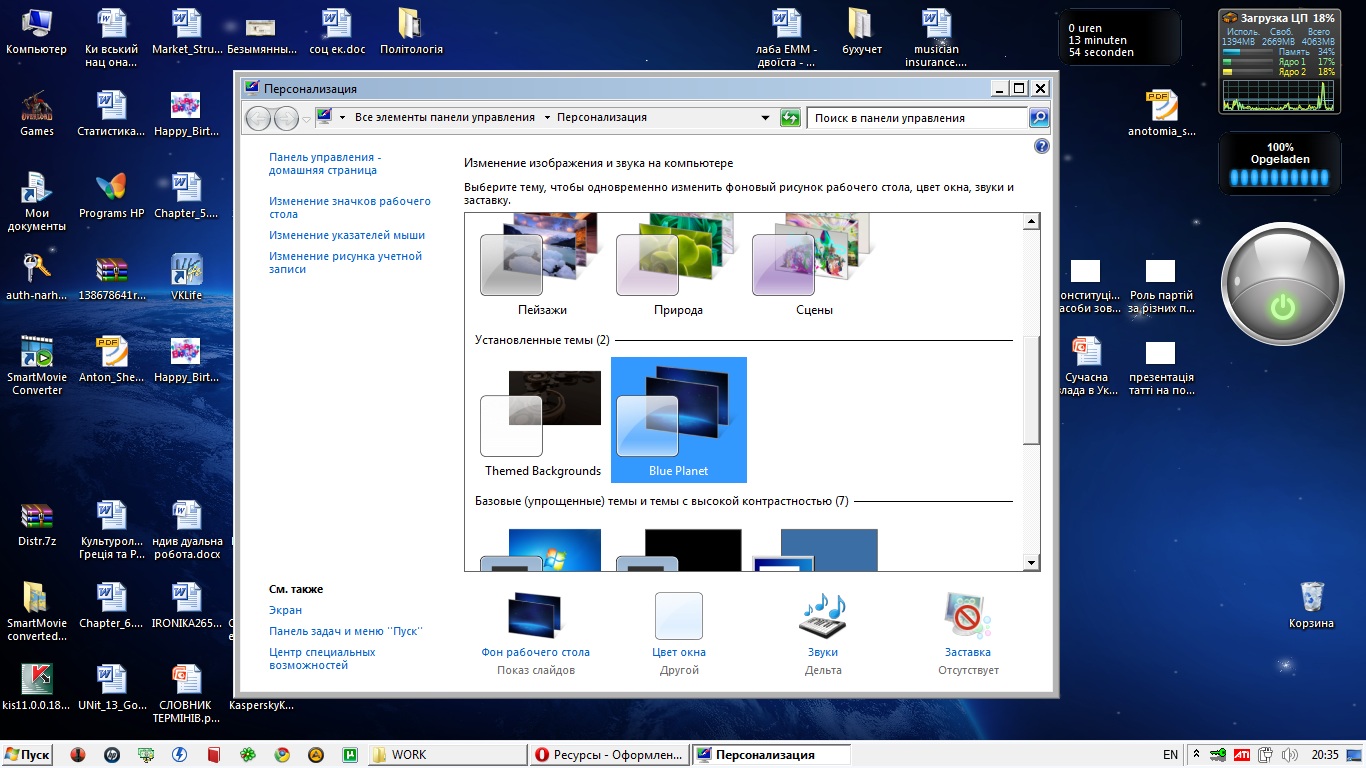Click the Google Chrome quick launch icon
Screen dimensions: 1366x768
tap(283, 755)
